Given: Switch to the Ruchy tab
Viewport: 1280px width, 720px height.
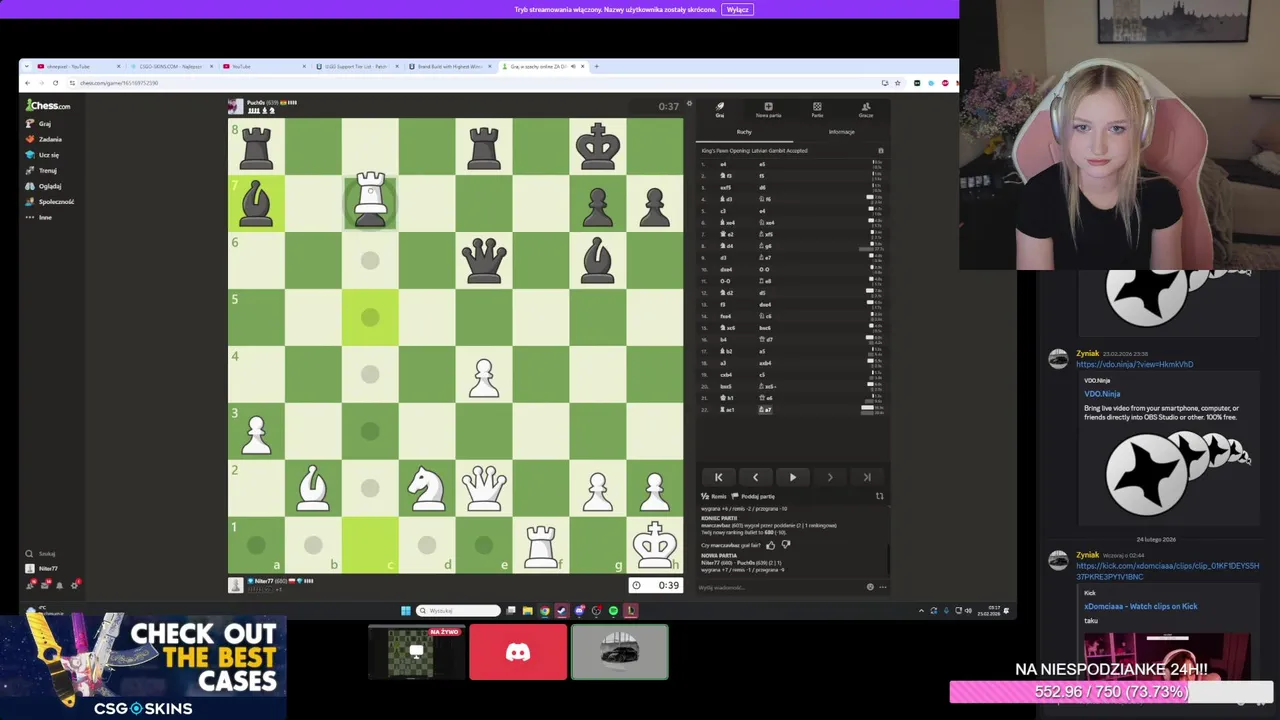Looking at the screenshot, I should (744, 132).
